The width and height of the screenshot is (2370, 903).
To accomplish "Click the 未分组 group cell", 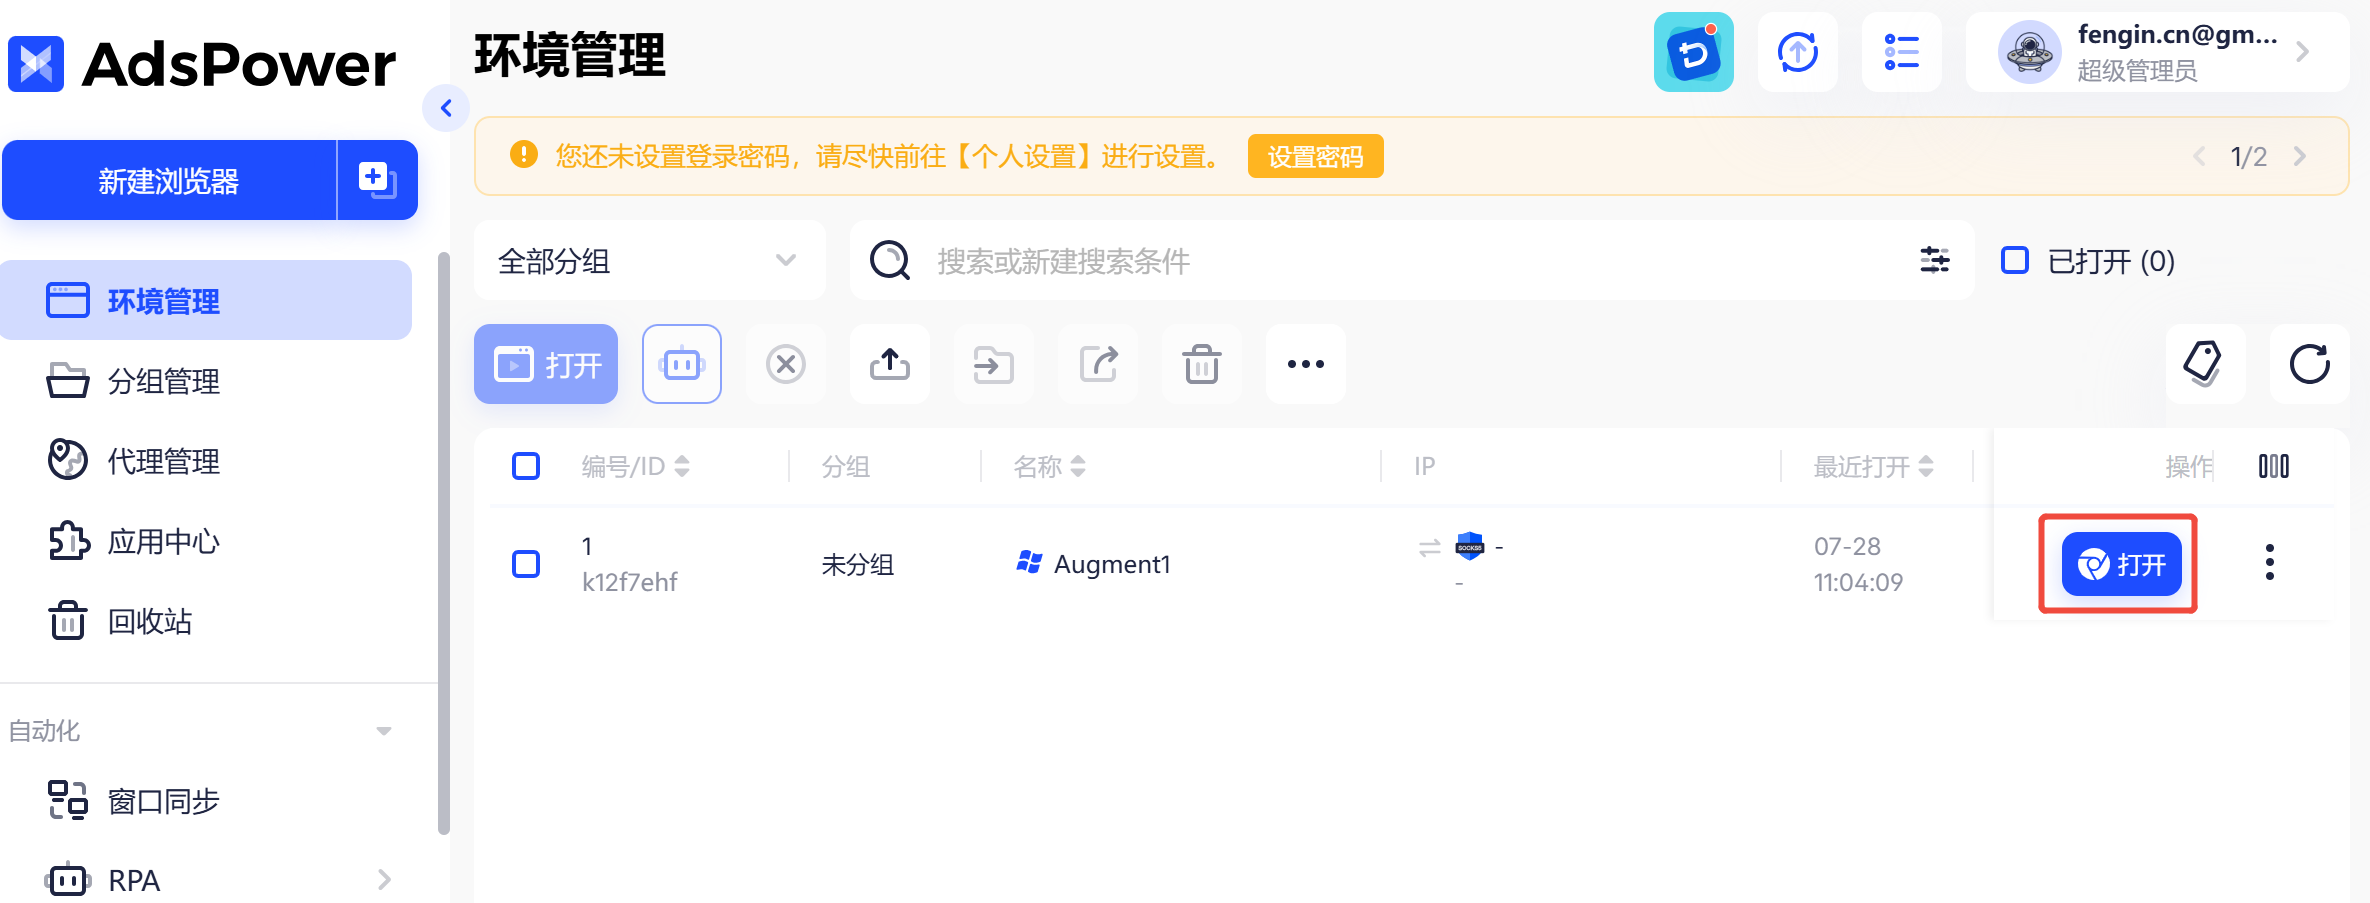I will [x=858, y=564].
